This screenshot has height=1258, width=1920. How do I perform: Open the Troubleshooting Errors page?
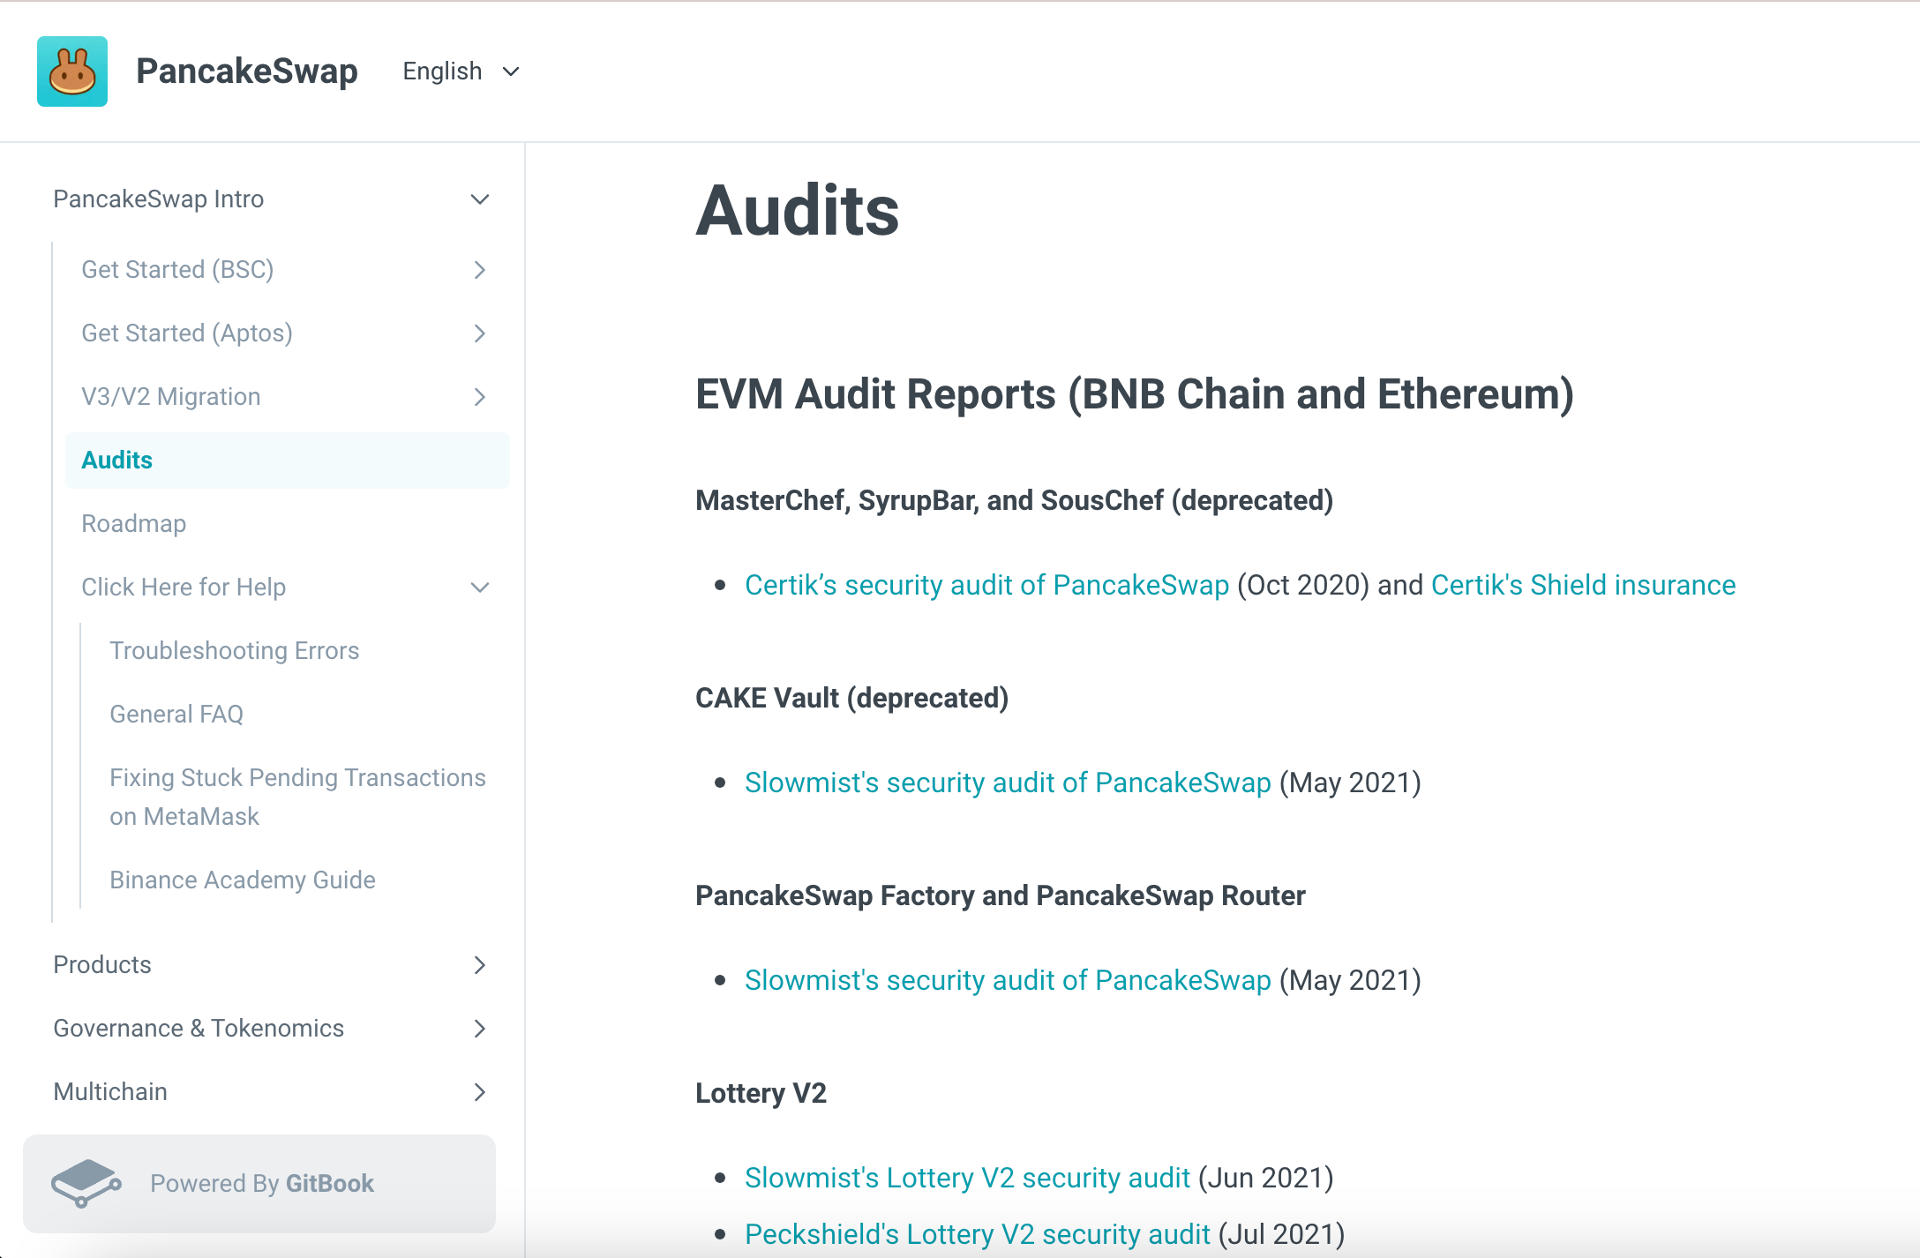(x=234, y=651)
